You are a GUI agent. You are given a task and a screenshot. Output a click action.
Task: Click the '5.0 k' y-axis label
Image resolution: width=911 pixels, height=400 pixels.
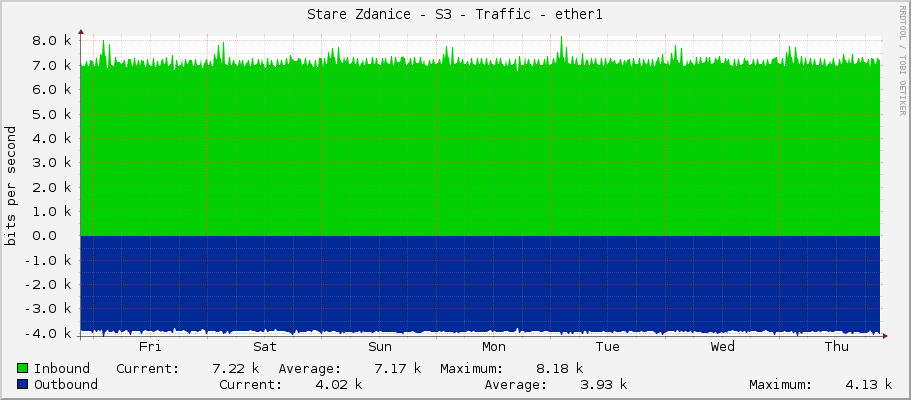point(52,114)
